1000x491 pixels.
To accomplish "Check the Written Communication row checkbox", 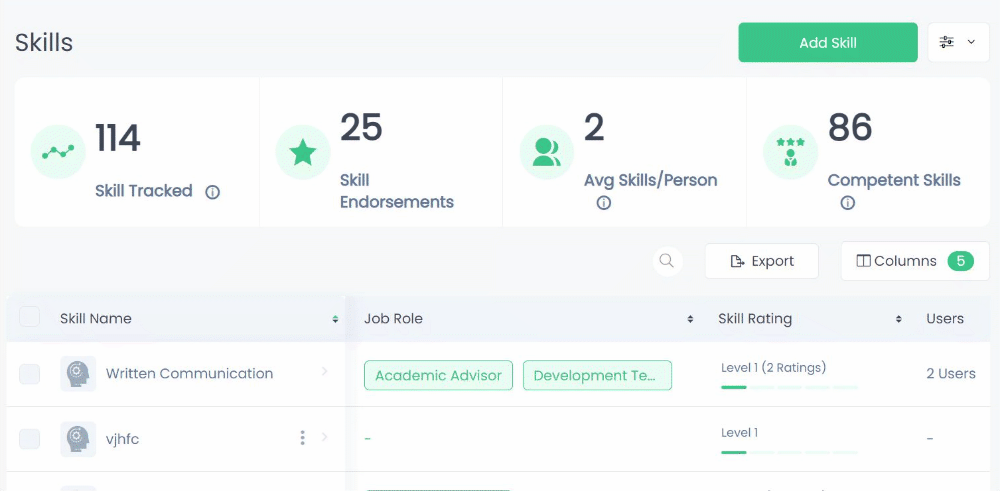I will click(30, 374).
